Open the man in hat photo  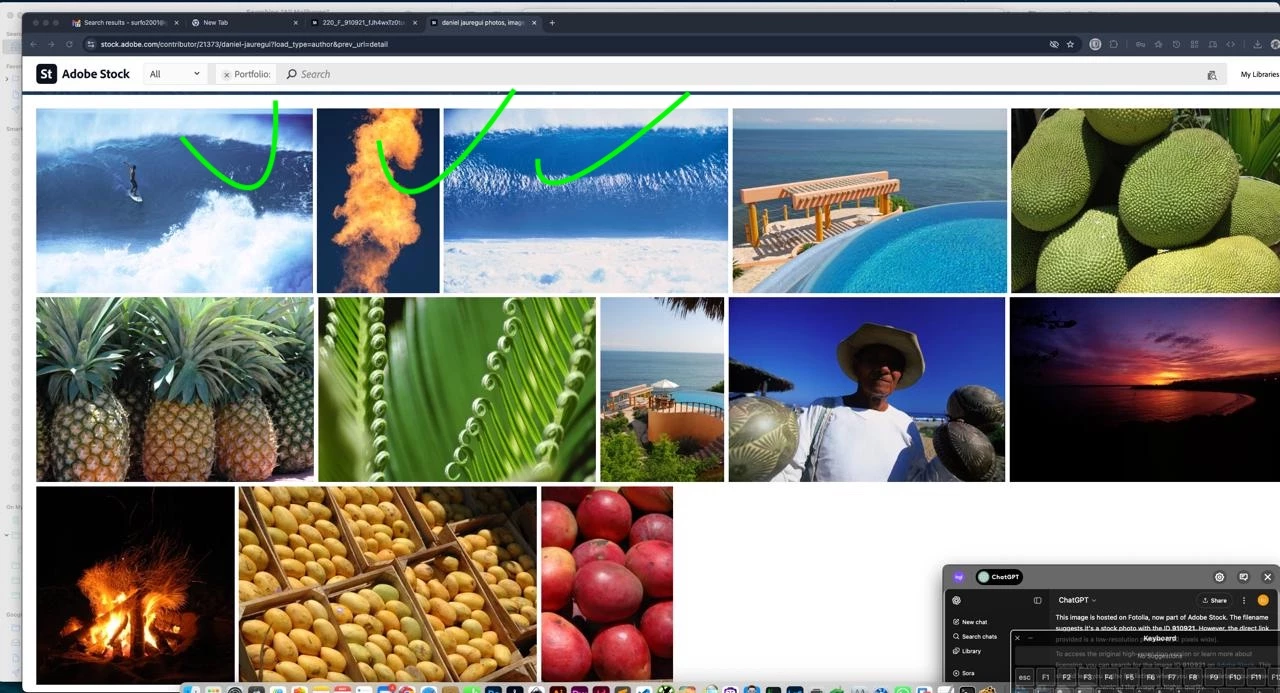click(x=866, y=389)
